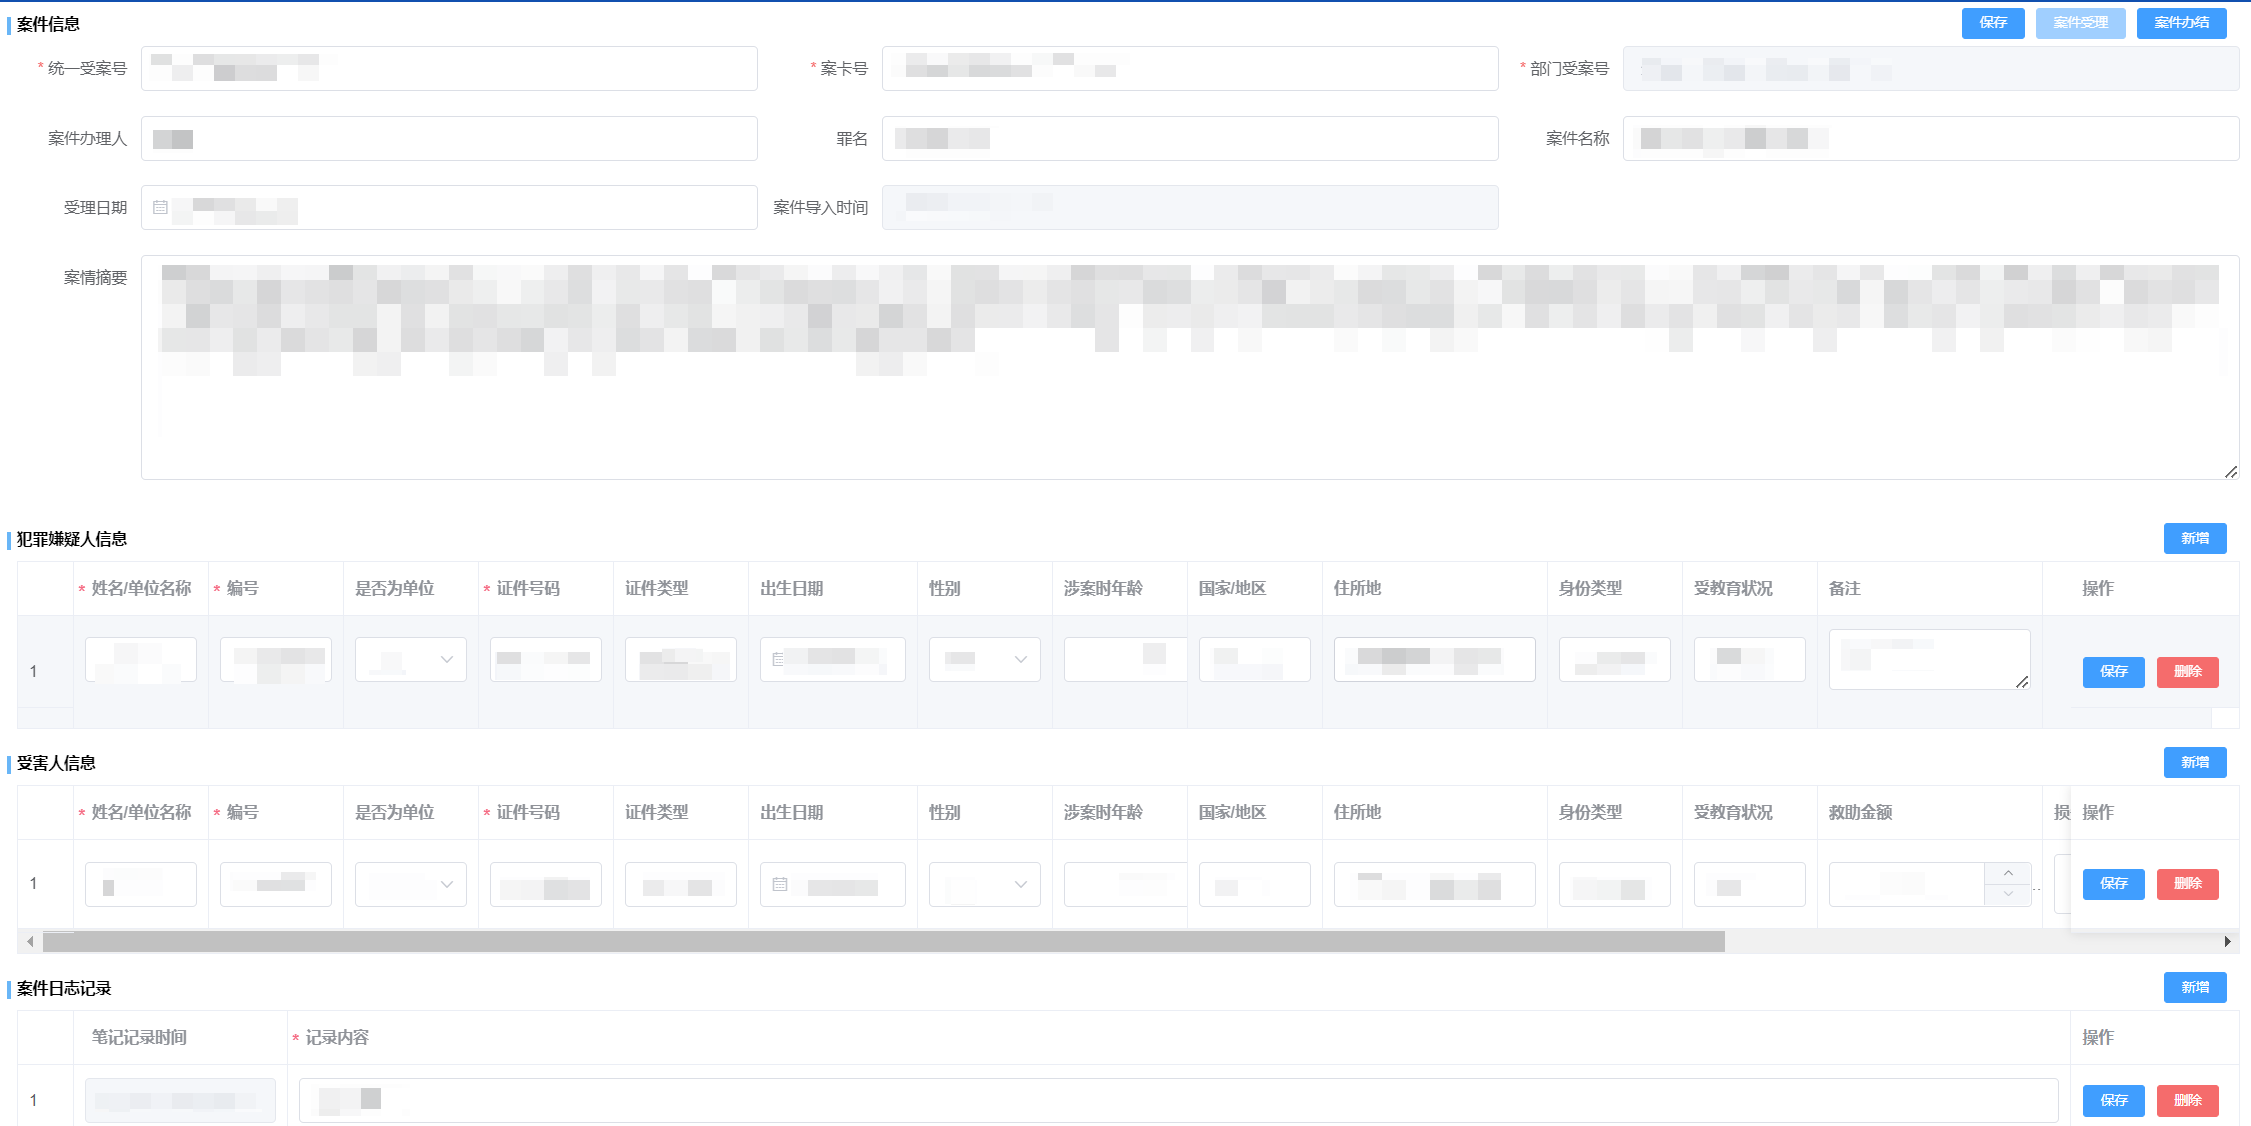Grab suspect 备注 textarea resize handle
The image size is (2251, 1126).
click(2022, 682)
